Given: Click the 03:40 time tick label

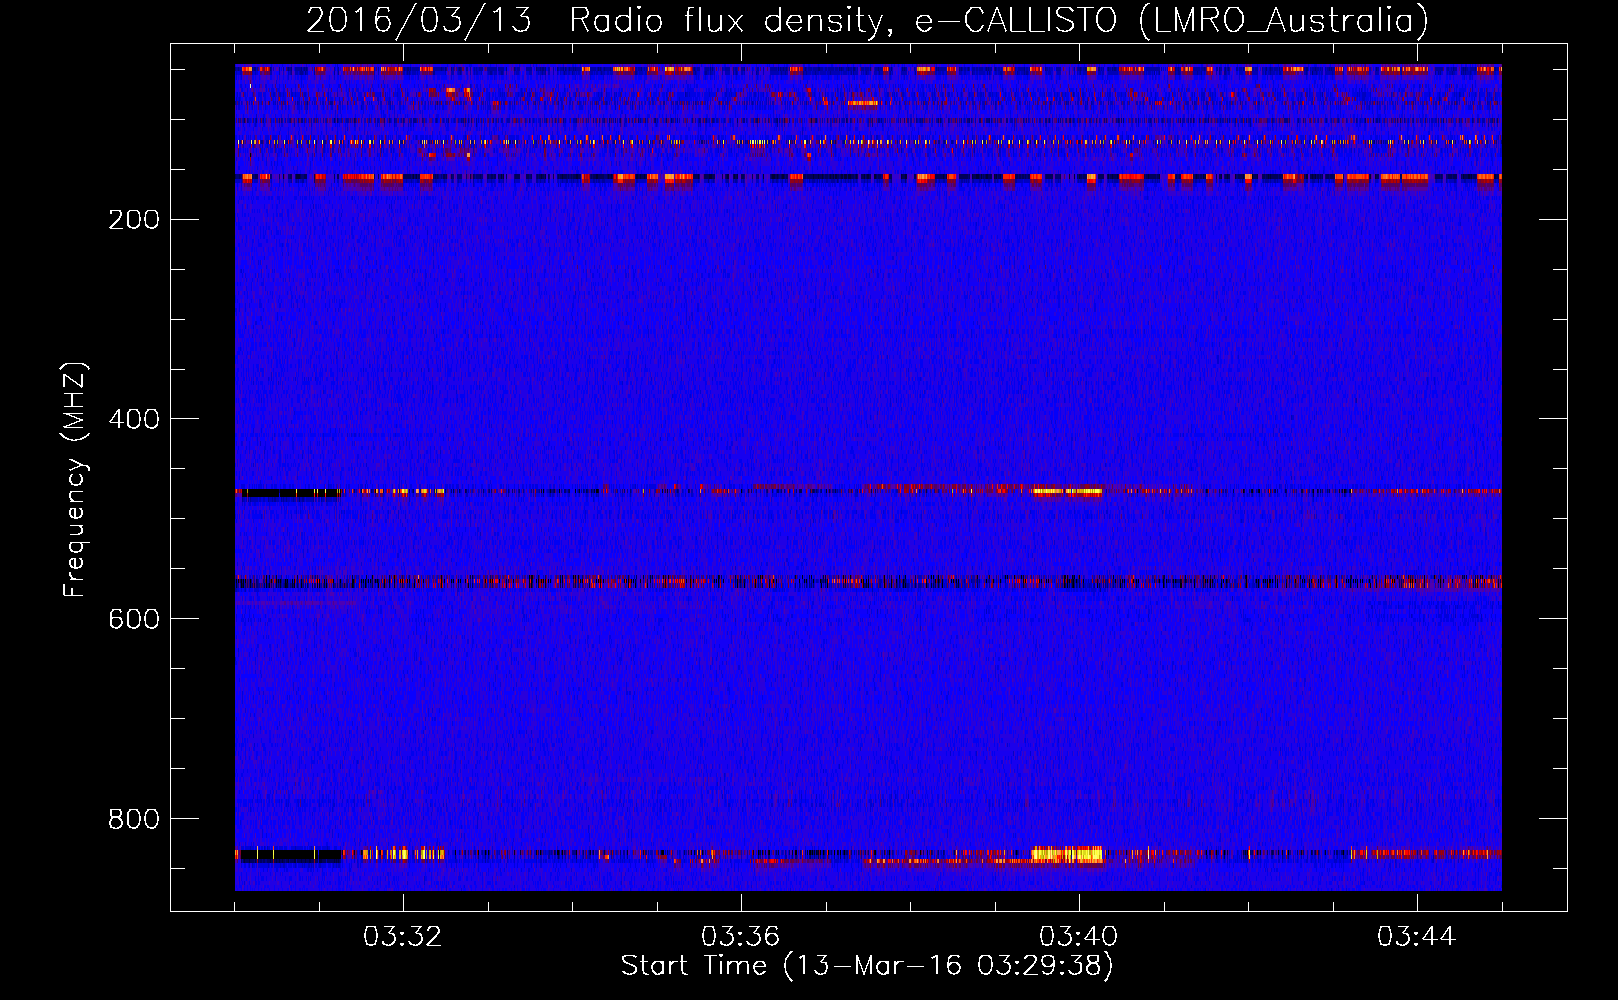Looking at the screenshot, I should pyautogui.click(x=1079, y=937).
